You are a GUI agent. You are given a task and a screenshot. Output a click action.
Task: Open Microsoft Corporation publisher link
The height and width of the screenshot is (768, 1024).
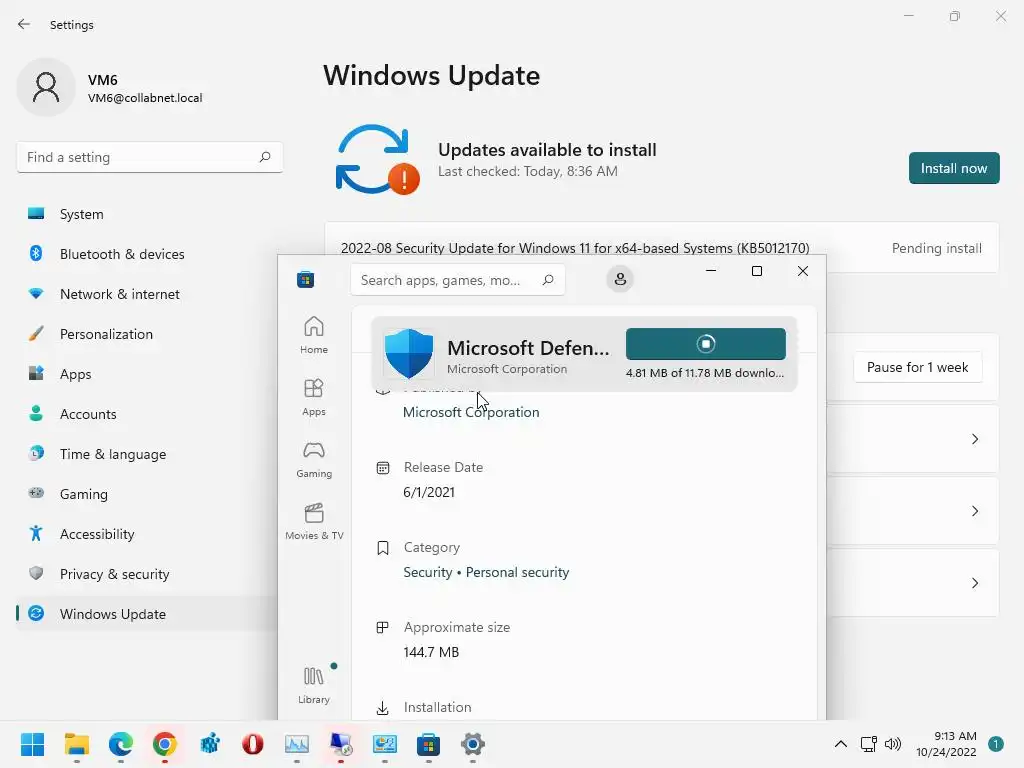point(471,412)
